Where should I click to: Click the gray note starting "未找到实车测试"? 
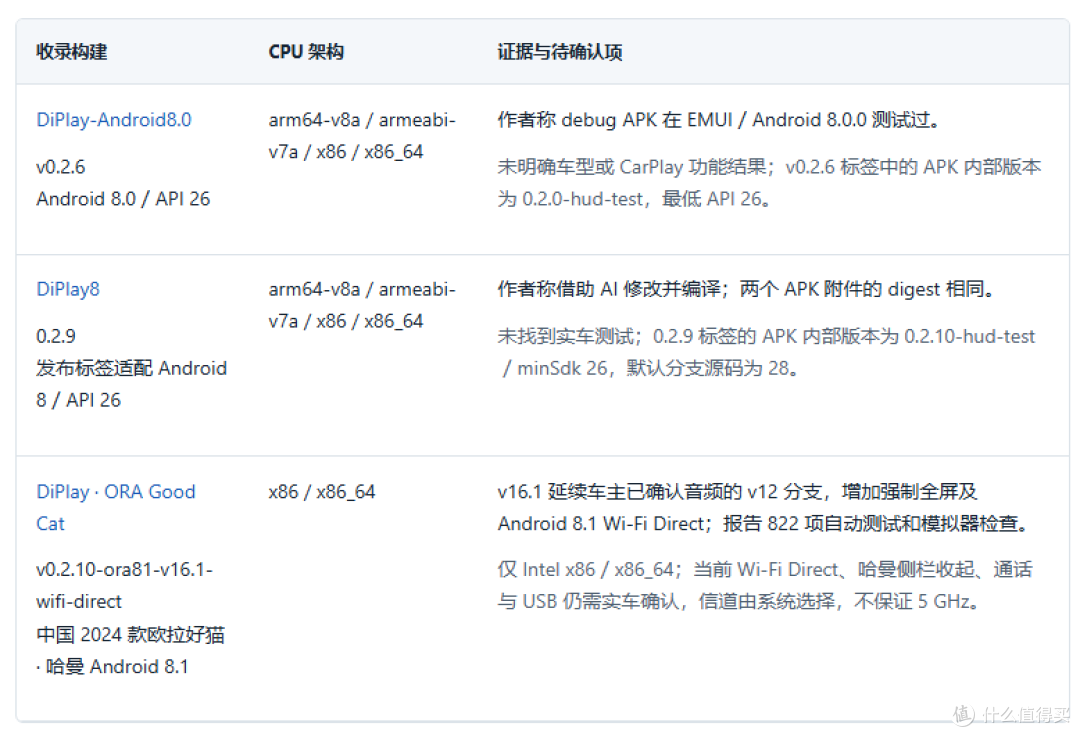click(767, 352)
